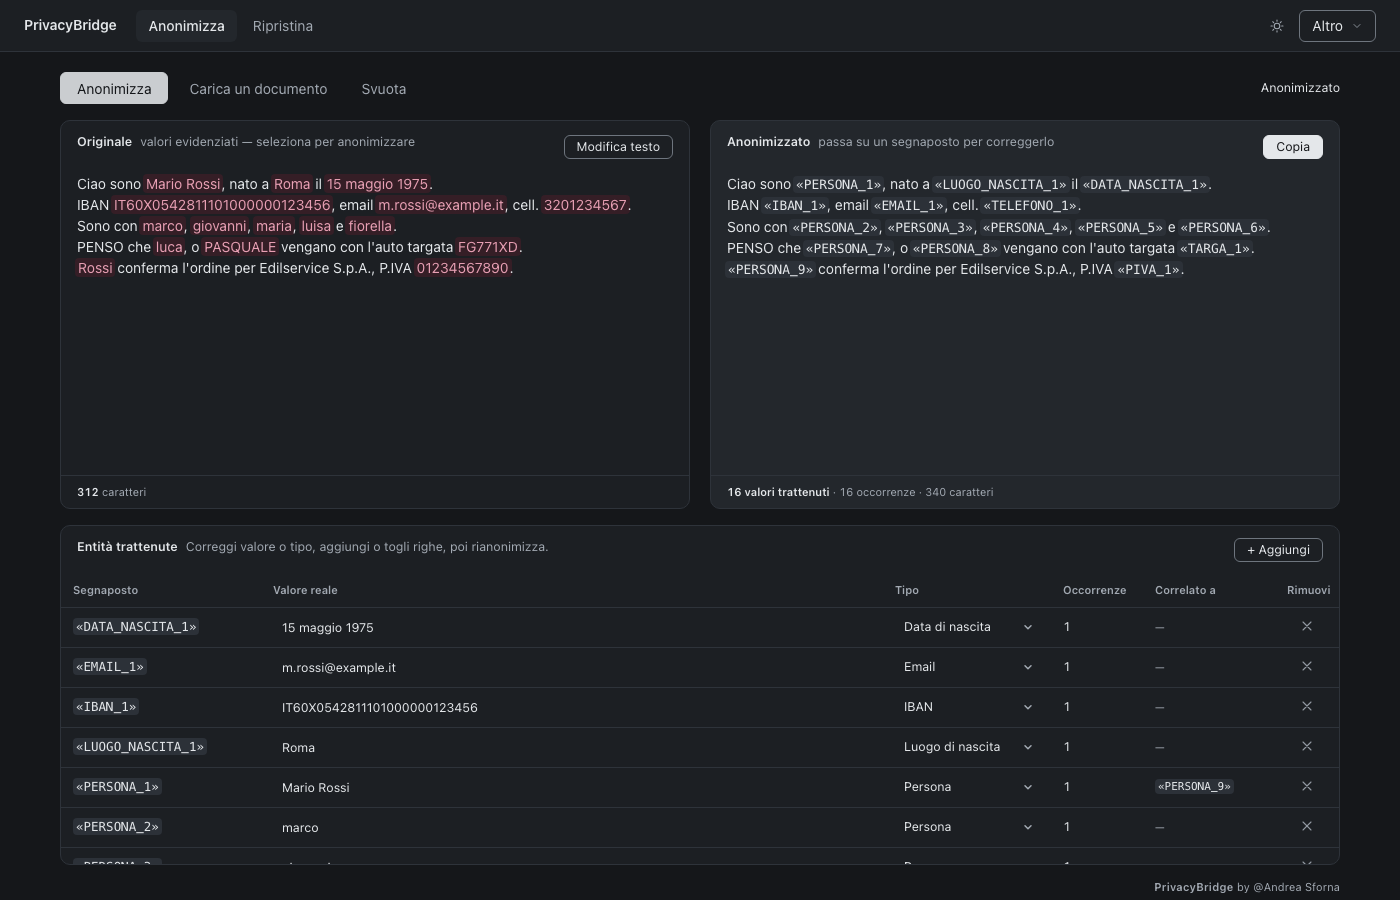Screen dimensions: 1400x900
Task: Click Carica un documento
Action: (258, 88)
